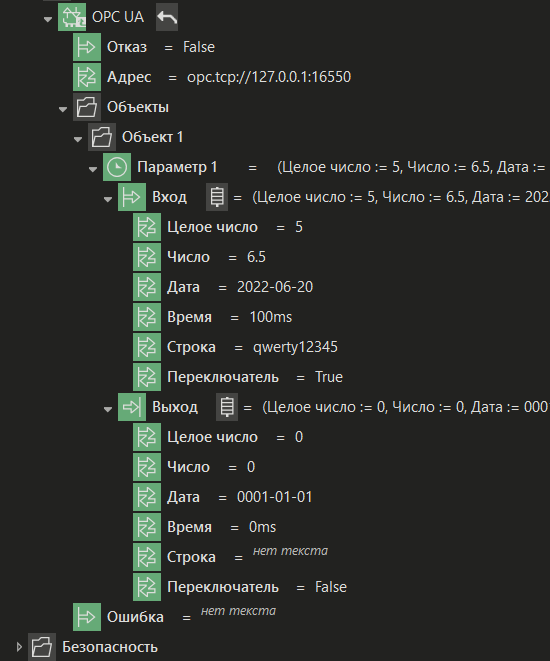Click icon of Переключатель = True

[x=147, y=377]
